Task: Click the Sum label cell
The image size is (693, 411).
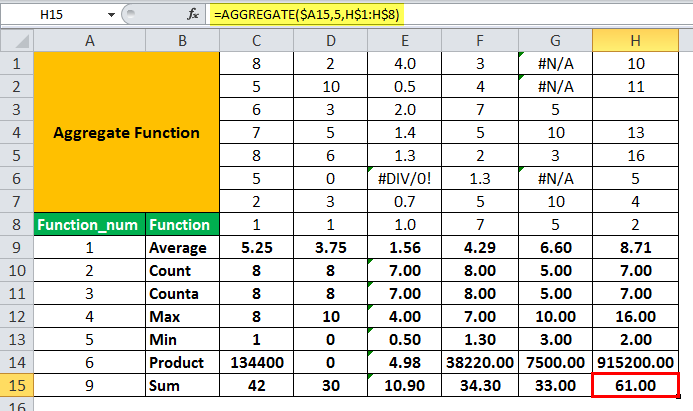Action: [183, 385]
